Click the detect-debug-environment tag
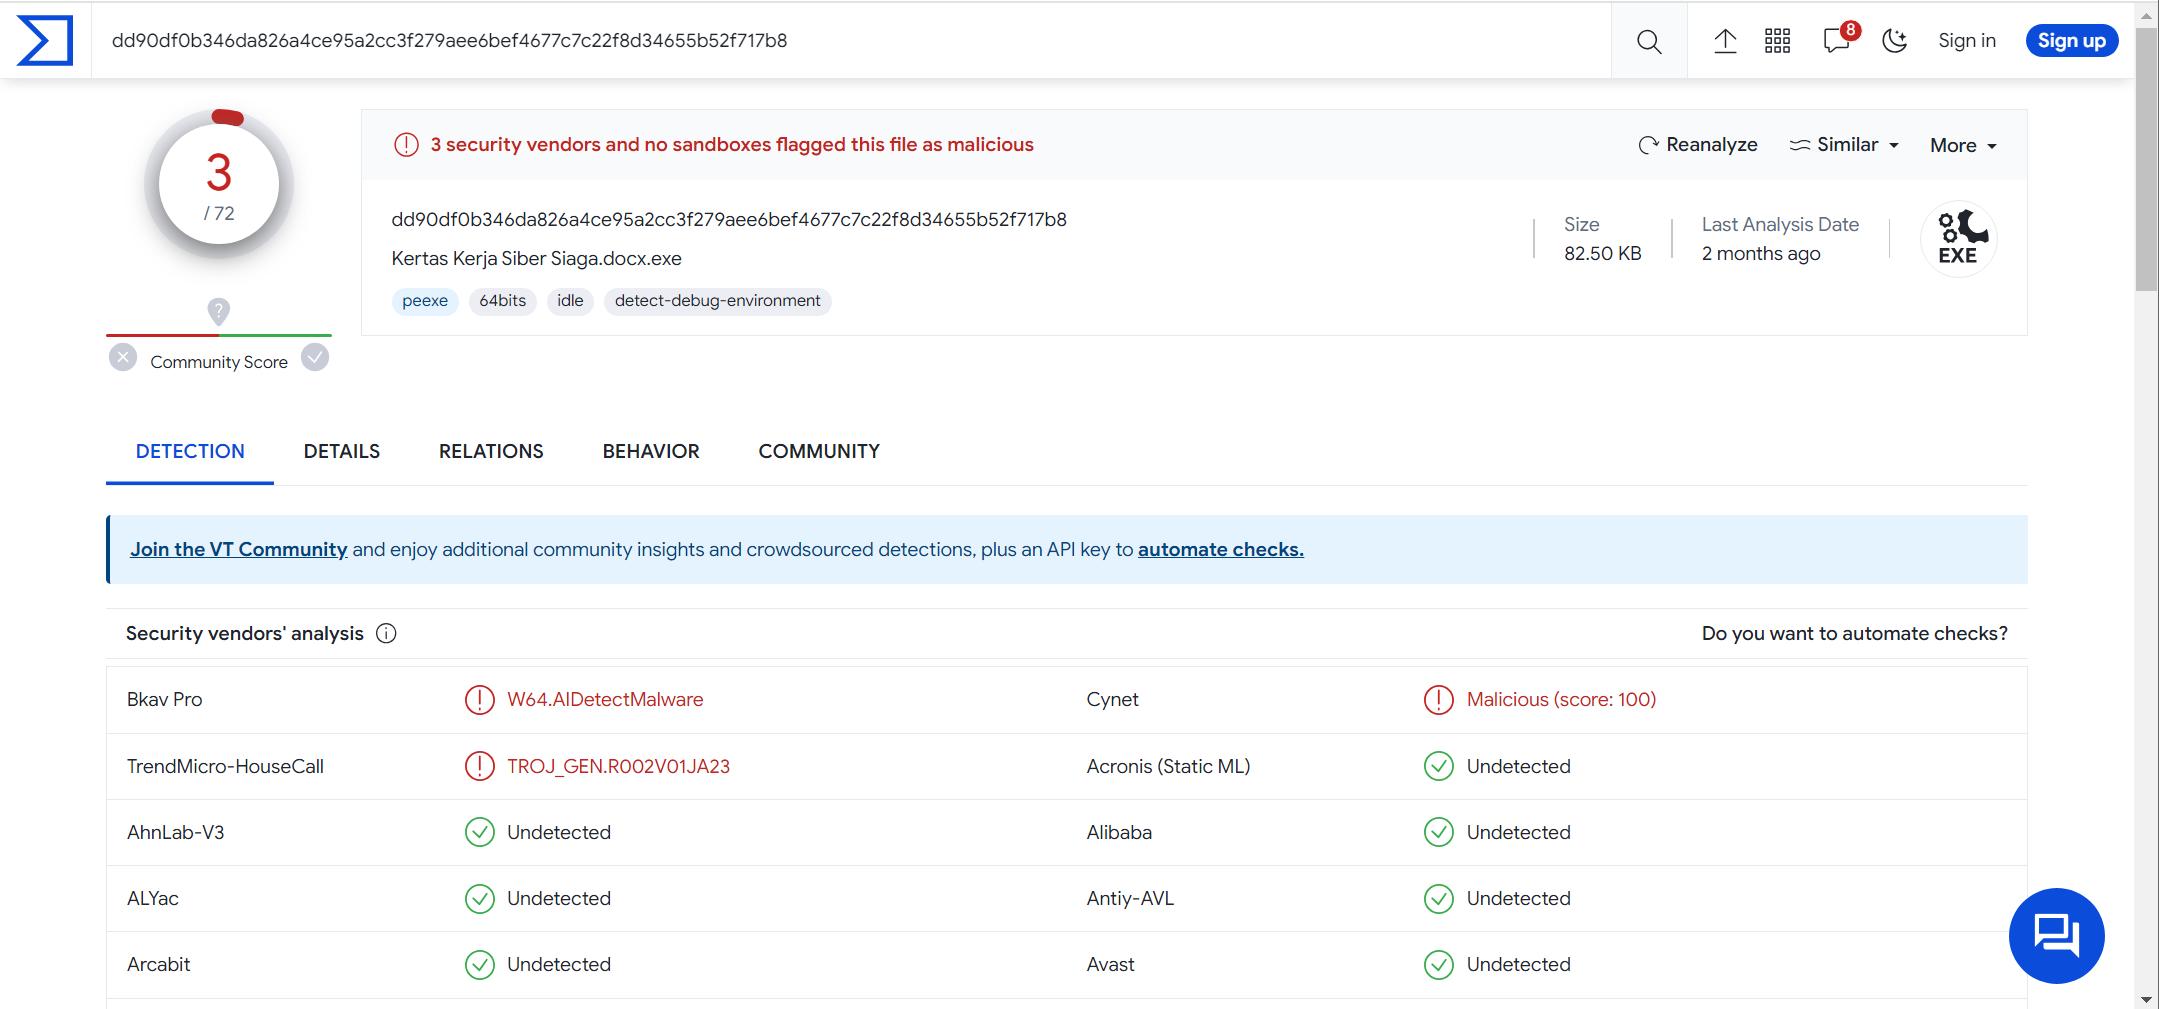The height and width of the screenshot is (1009, 2159). (717, 301)
